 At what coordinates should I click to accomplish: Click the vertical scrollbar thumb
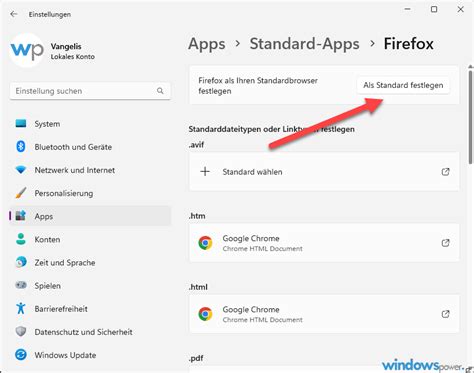coord(470,117)
